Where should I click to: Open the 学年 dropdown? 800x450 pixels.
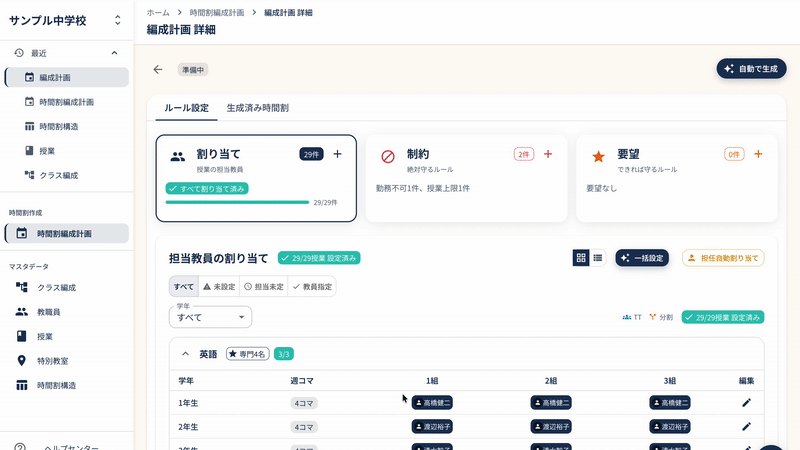click(x=210, y=317)
